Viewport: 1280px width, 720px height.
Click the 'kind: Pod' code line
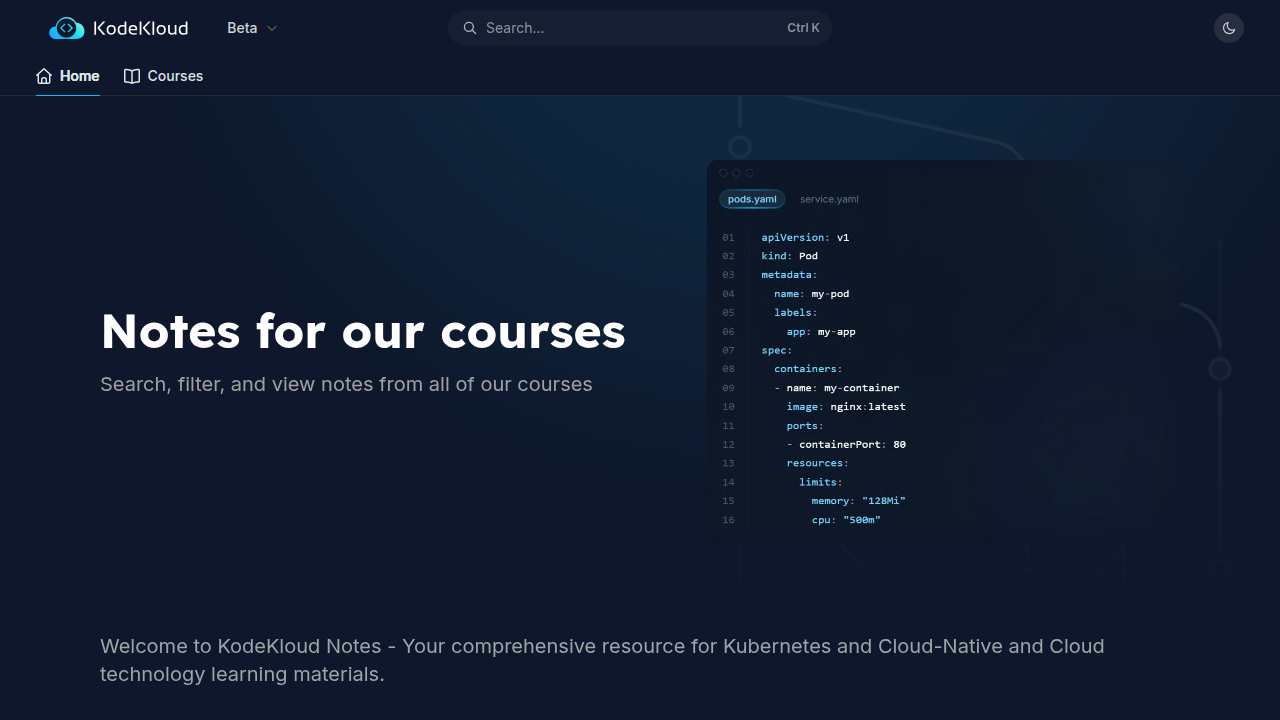click(790, 256)
